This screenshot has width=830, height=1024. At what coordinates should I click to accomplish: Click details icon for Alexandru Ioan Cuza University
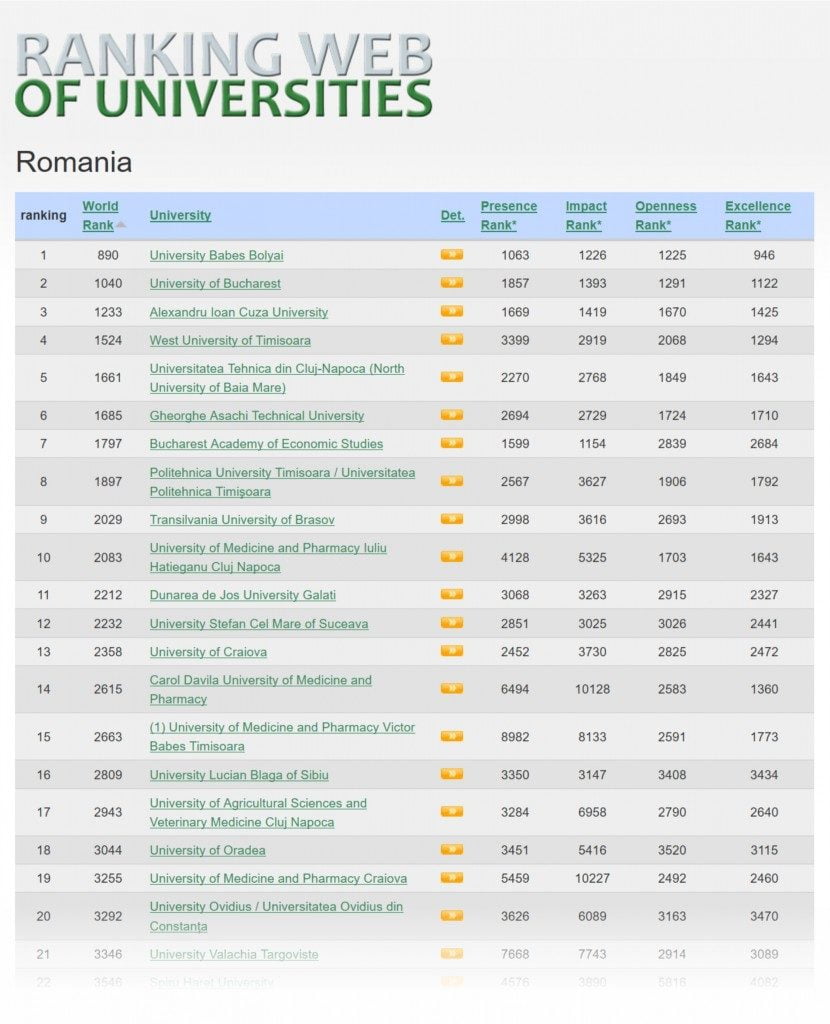pos(452,312)
